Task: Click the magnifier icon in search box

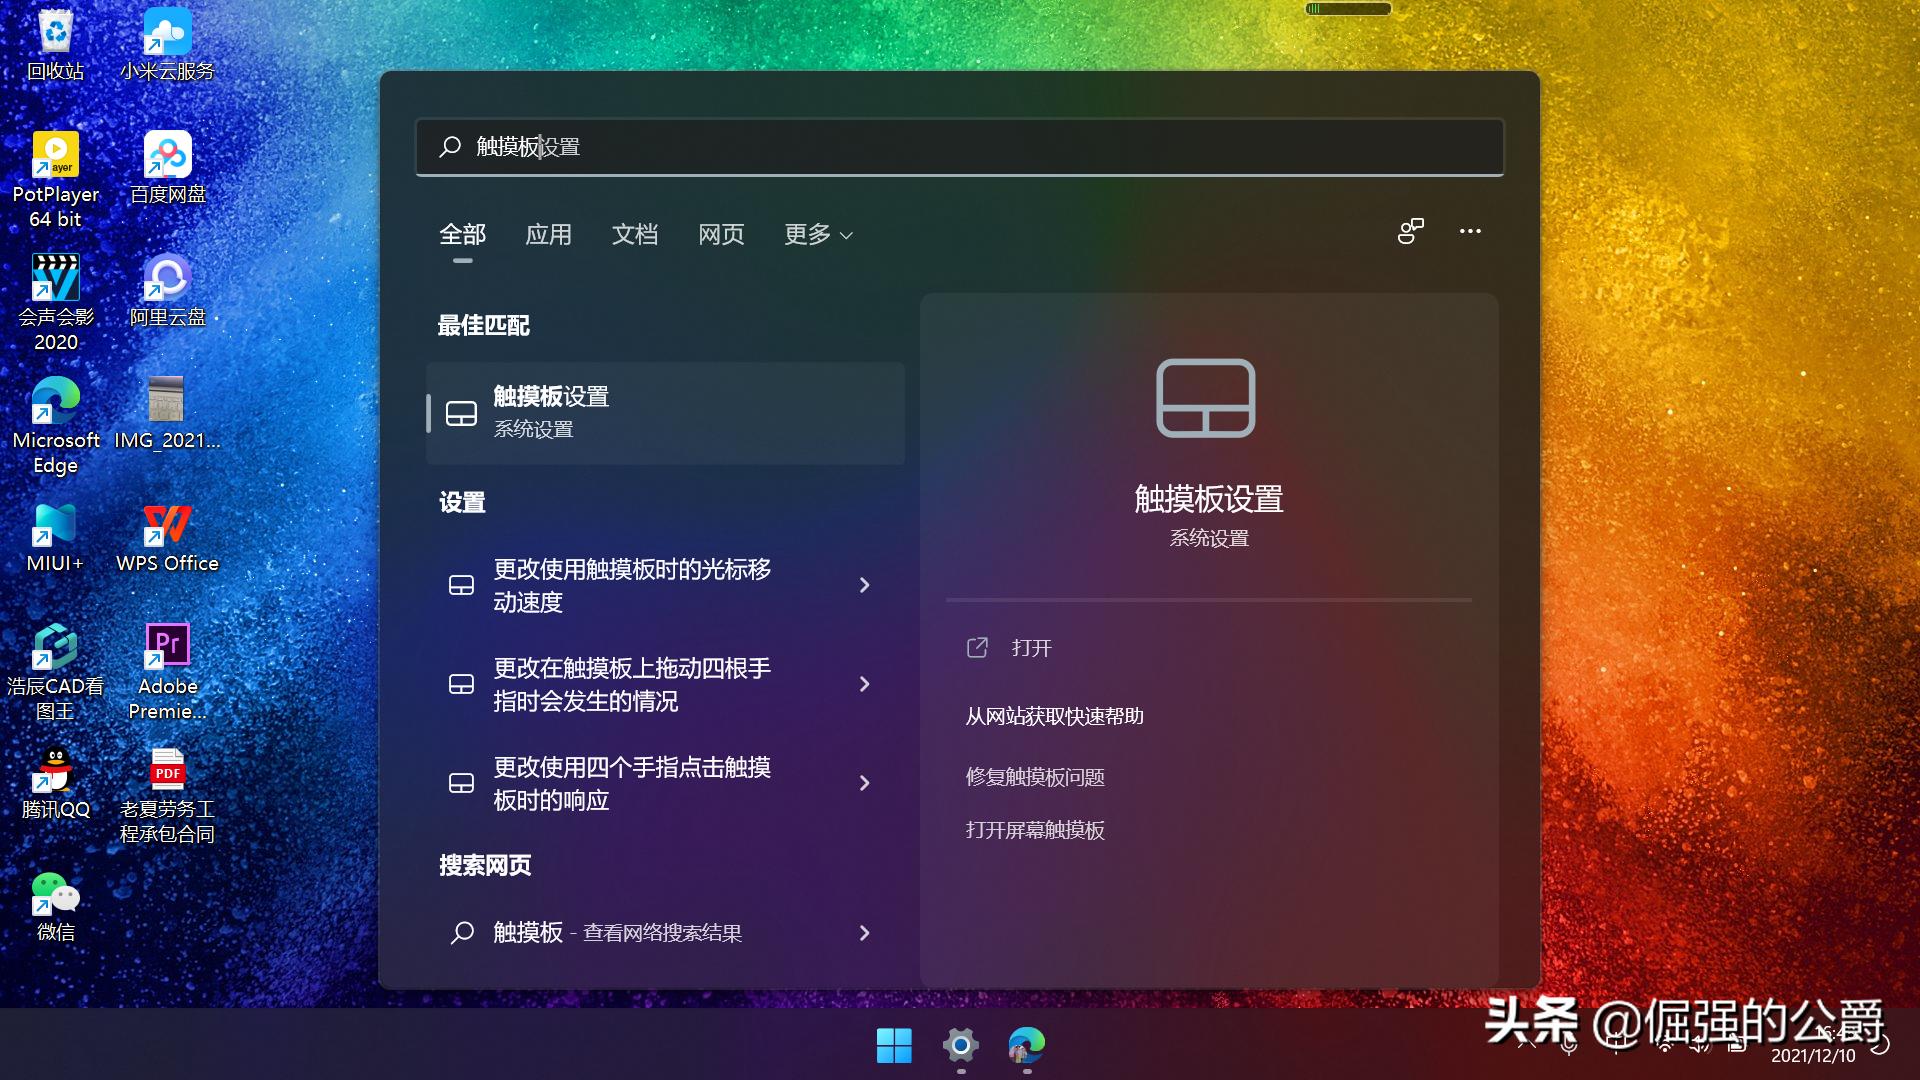Action: [x=449, y=146]
